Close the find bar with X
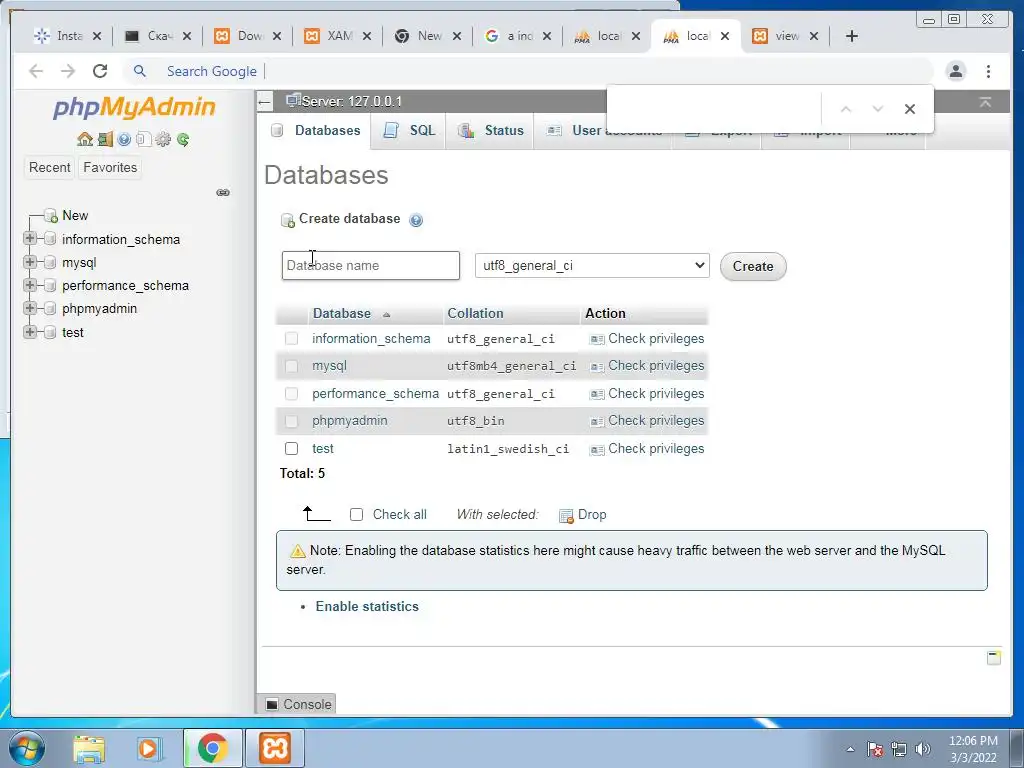Image resolution: width=1024 pixels, height=768 pixels. (x=910, y=109)
